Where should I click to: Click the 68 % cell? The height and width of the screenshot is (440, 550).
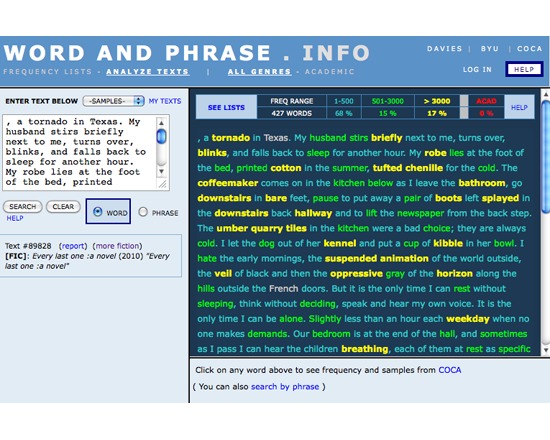(343, 113)
